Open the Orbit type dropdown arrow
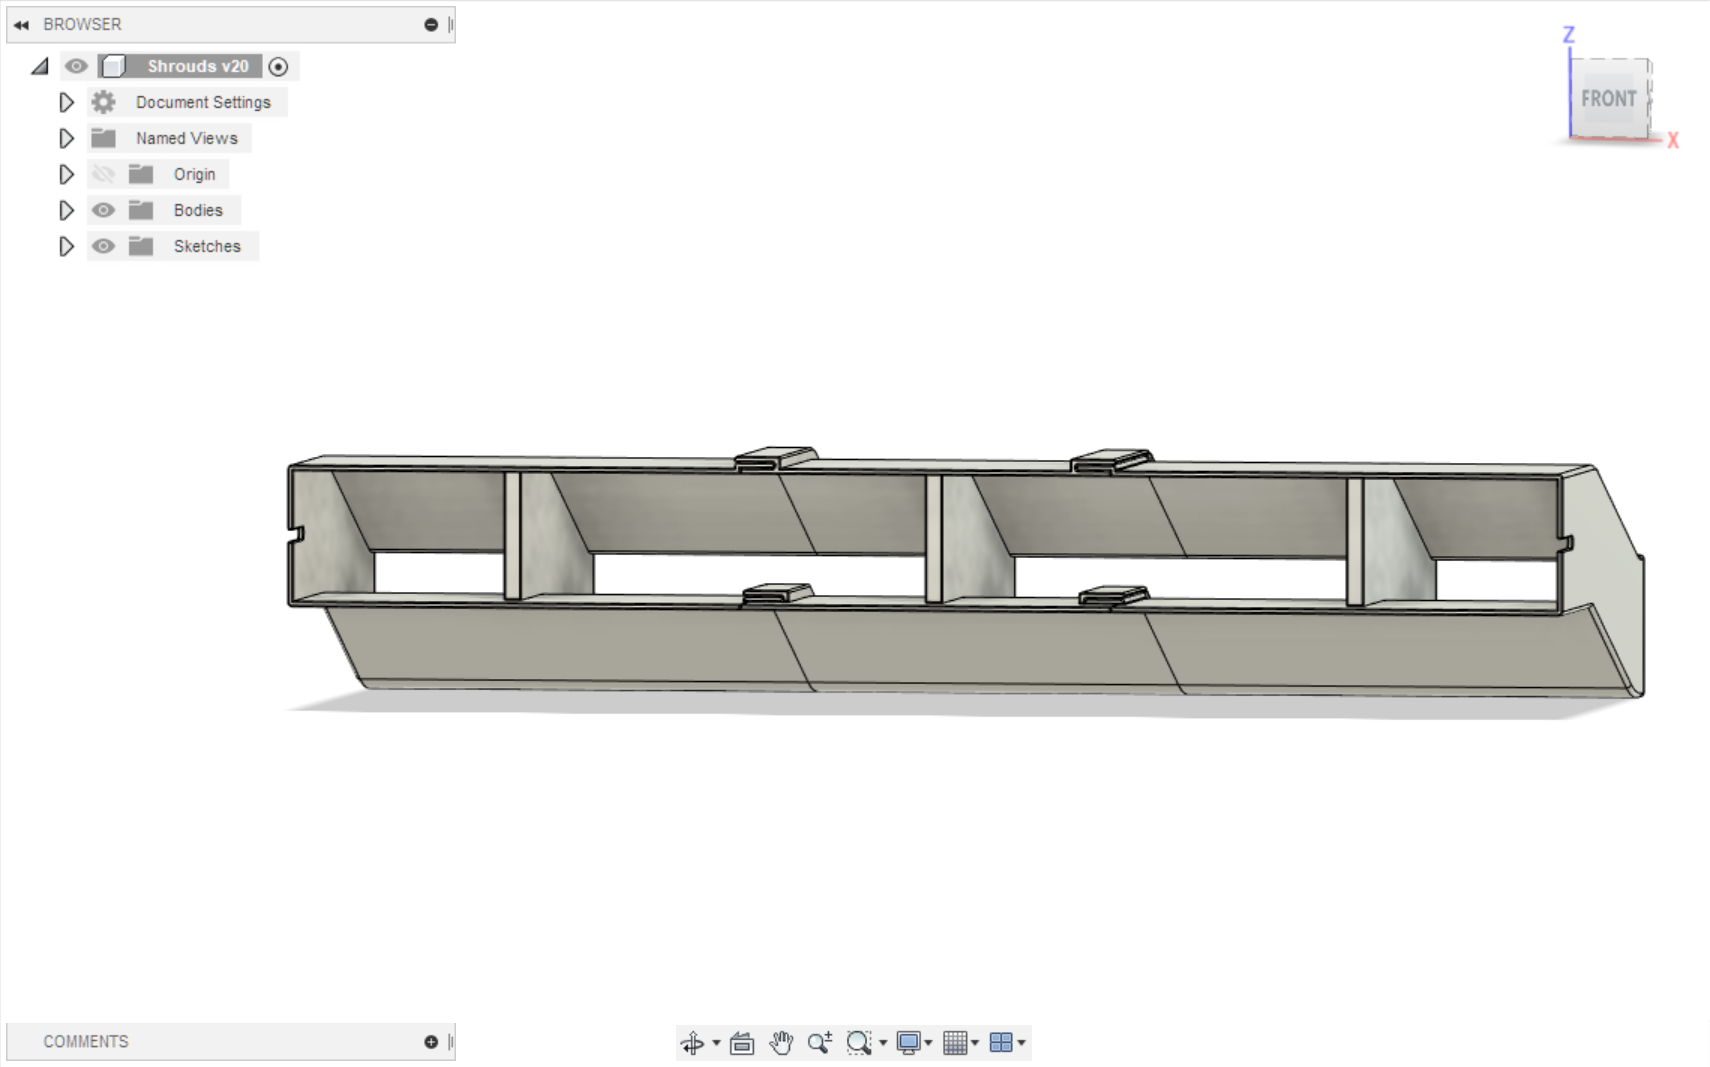 click(x=716, y=1043)
